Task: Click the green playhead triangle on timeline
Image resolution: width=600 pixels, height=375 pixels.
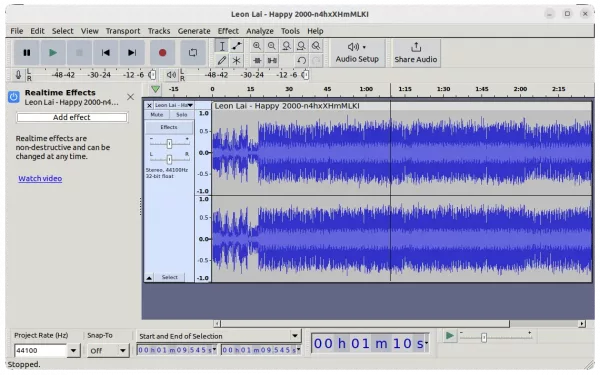Action: click(155, 89)
